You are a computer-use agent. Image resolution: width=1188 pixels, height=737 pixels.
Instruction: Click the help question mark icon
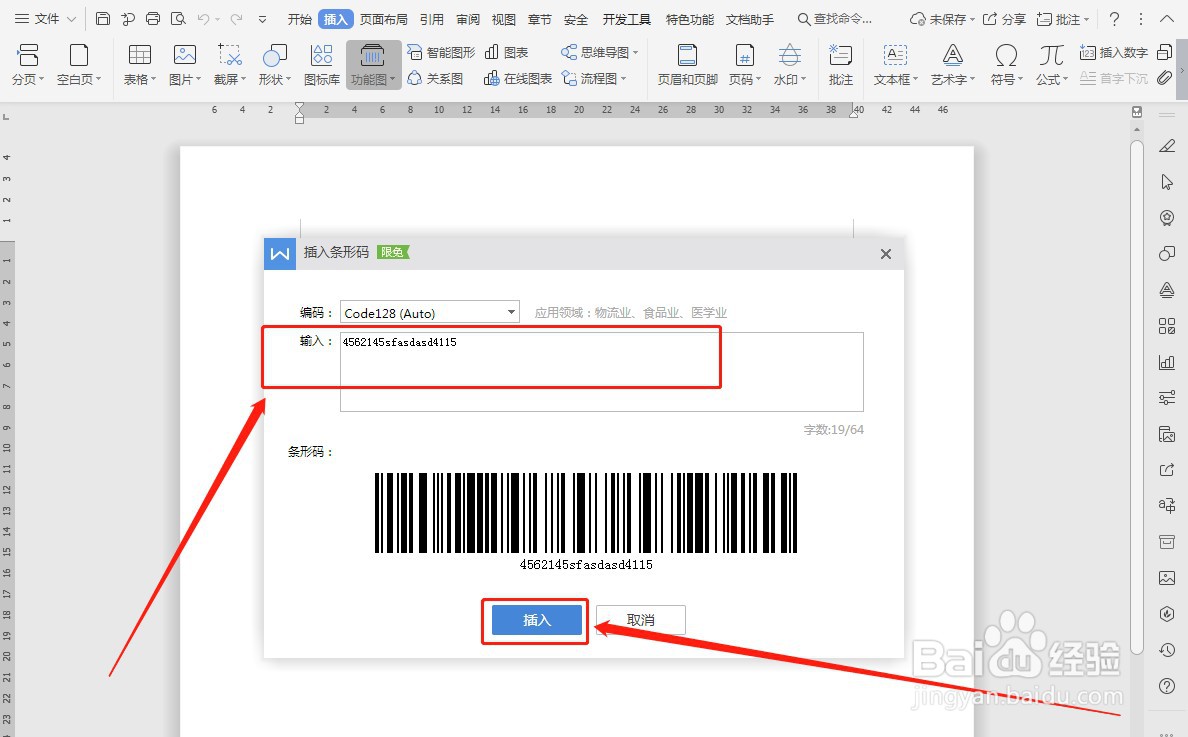[x=1114, y=19]
